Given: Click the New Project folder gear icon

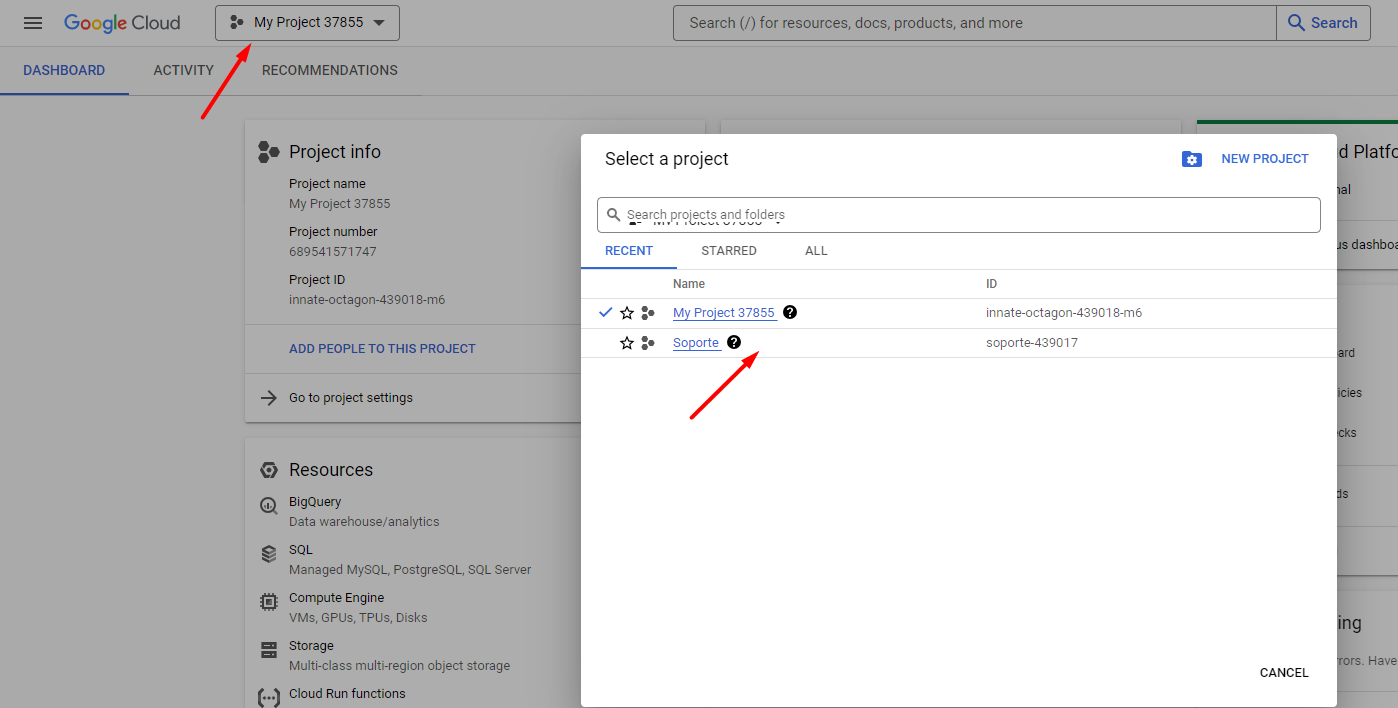Looking at the screenshot, I should pyautogui.click(x=1192, y=159).
